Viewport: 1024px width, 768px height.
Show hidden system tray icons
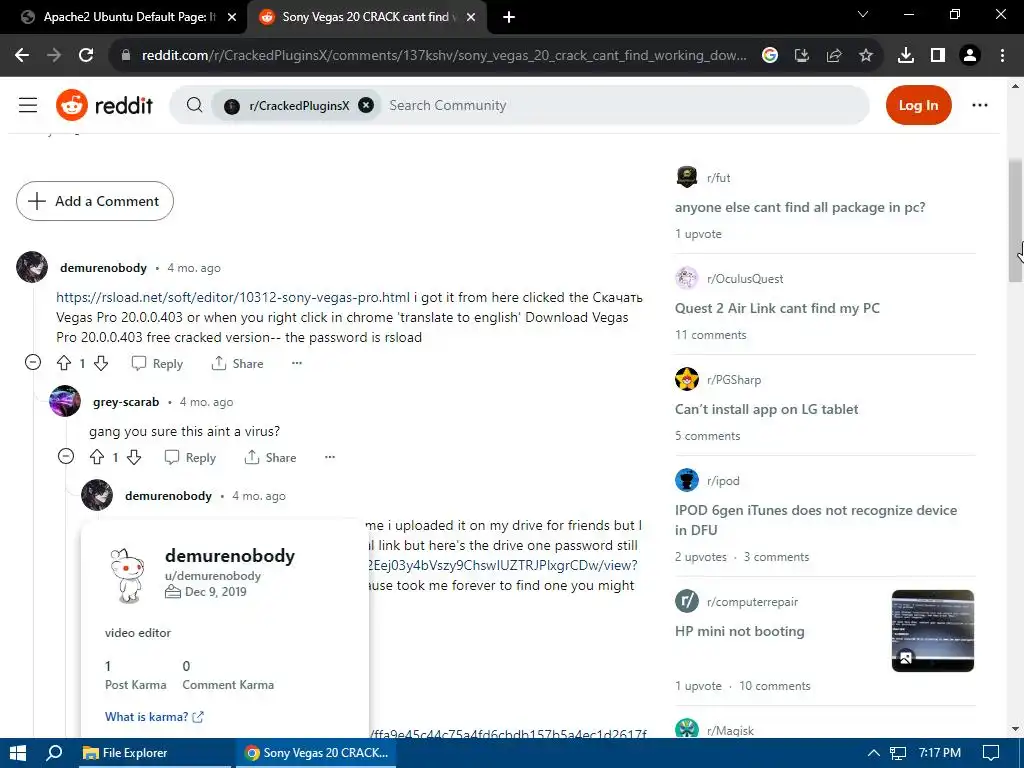(x=872, y=753)
